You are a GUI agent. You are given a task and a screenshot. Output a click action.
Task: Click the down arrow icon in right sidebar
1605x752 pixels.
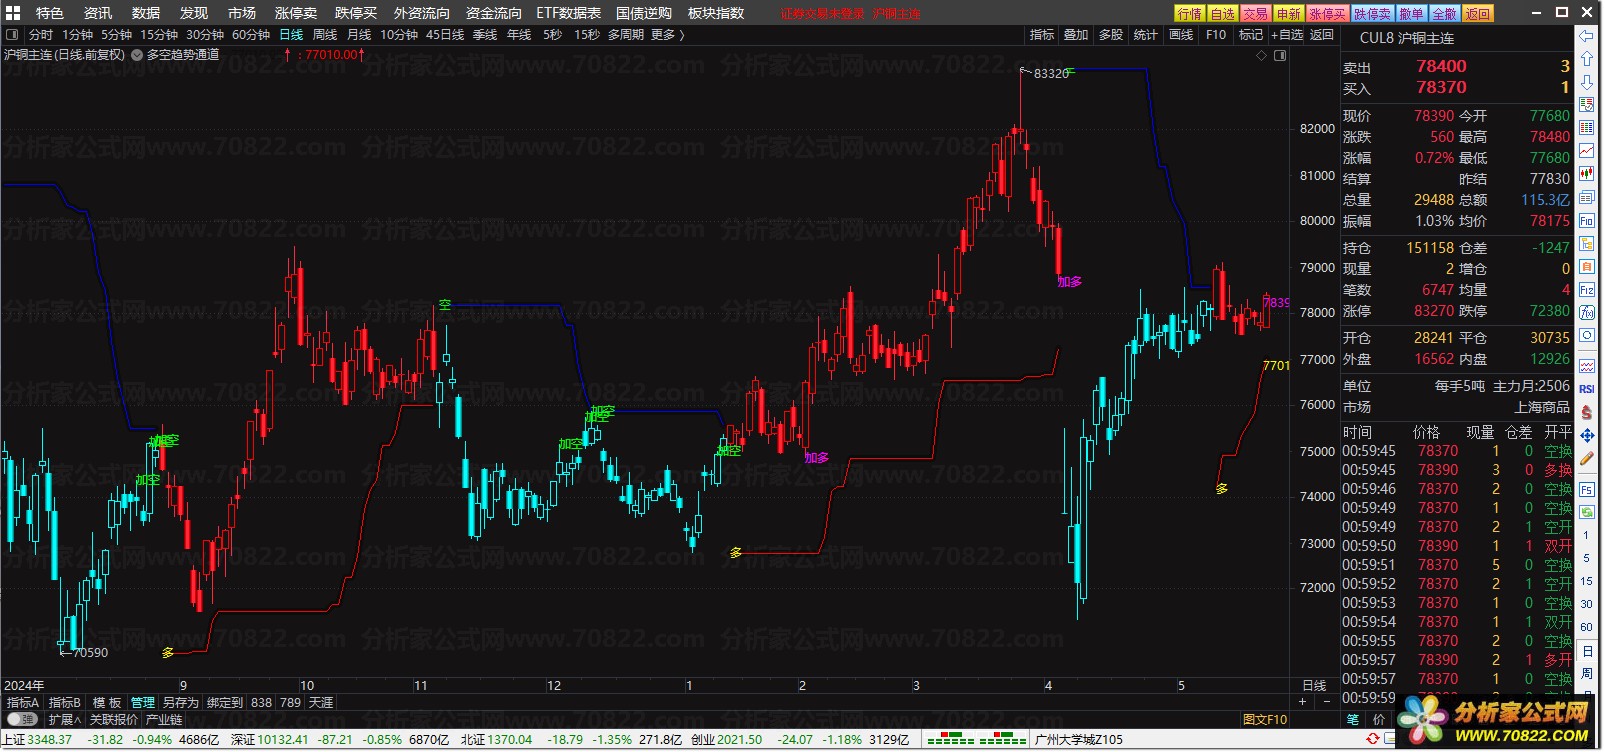1587,81
